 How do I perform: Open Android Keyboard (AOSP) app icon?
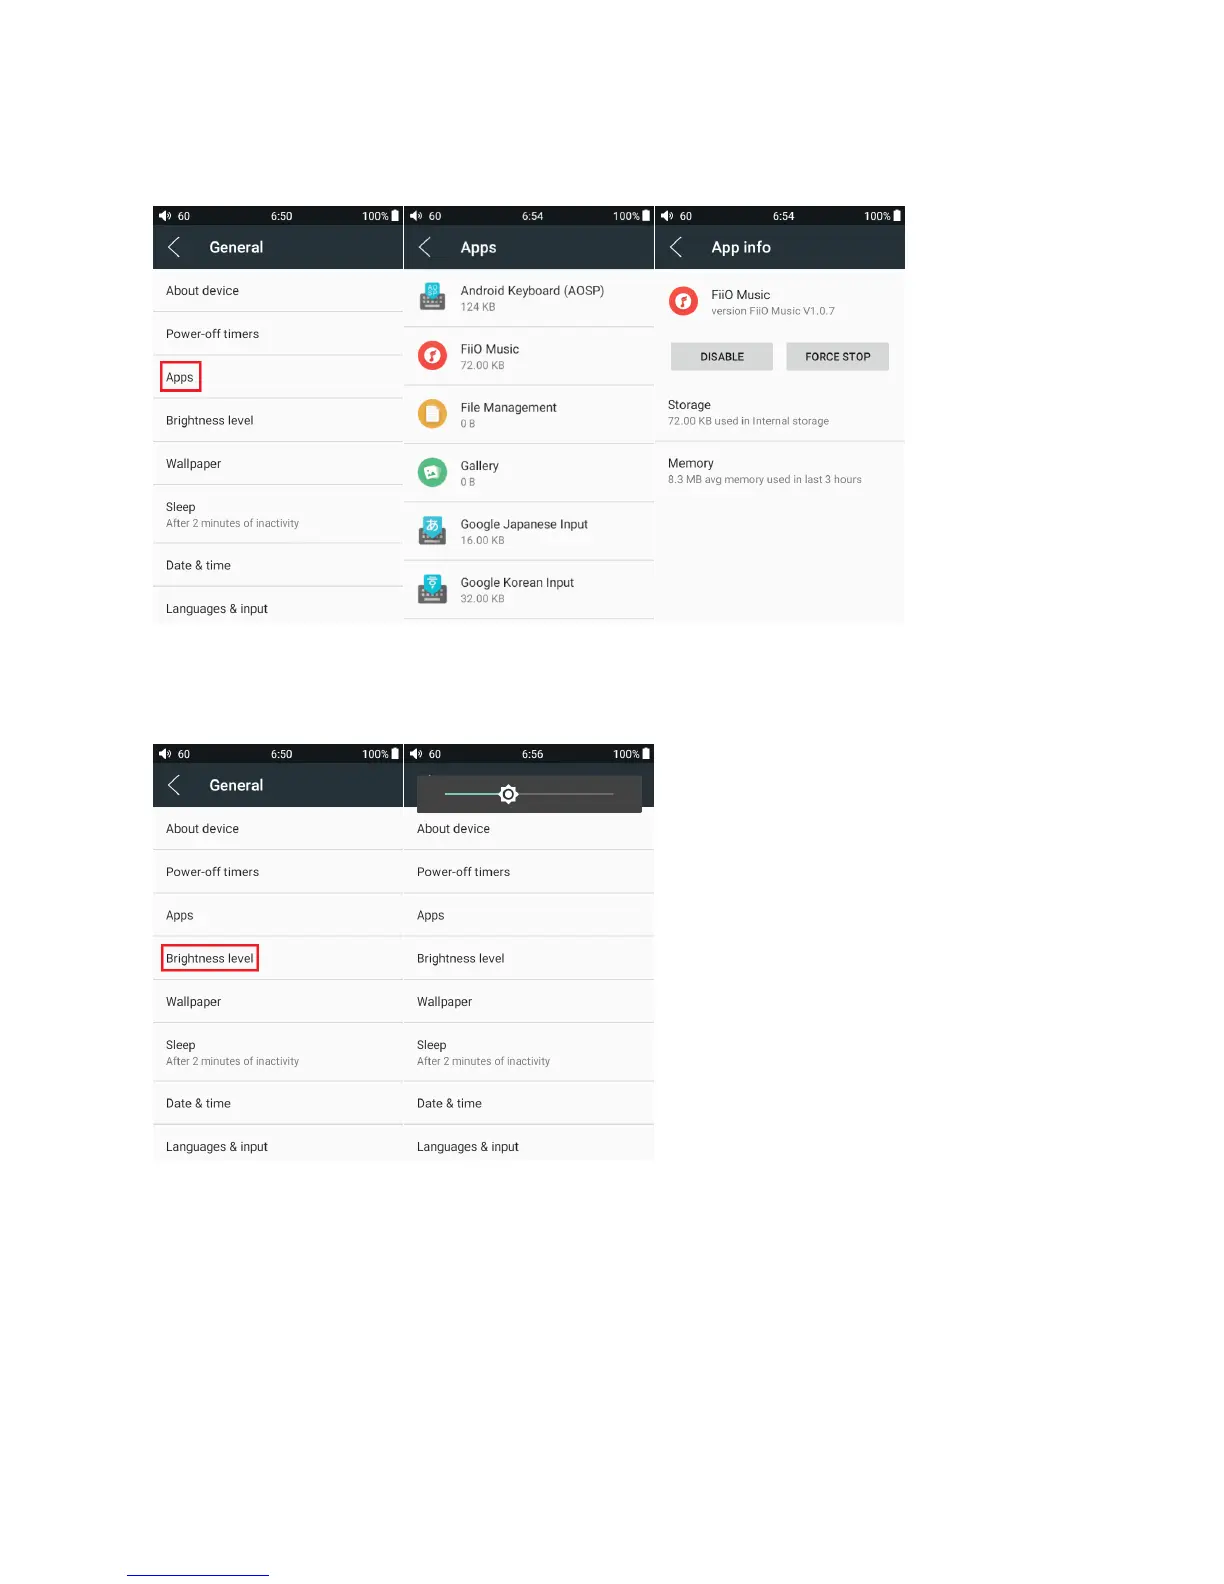pyautogui.click(x=432, y=297)
